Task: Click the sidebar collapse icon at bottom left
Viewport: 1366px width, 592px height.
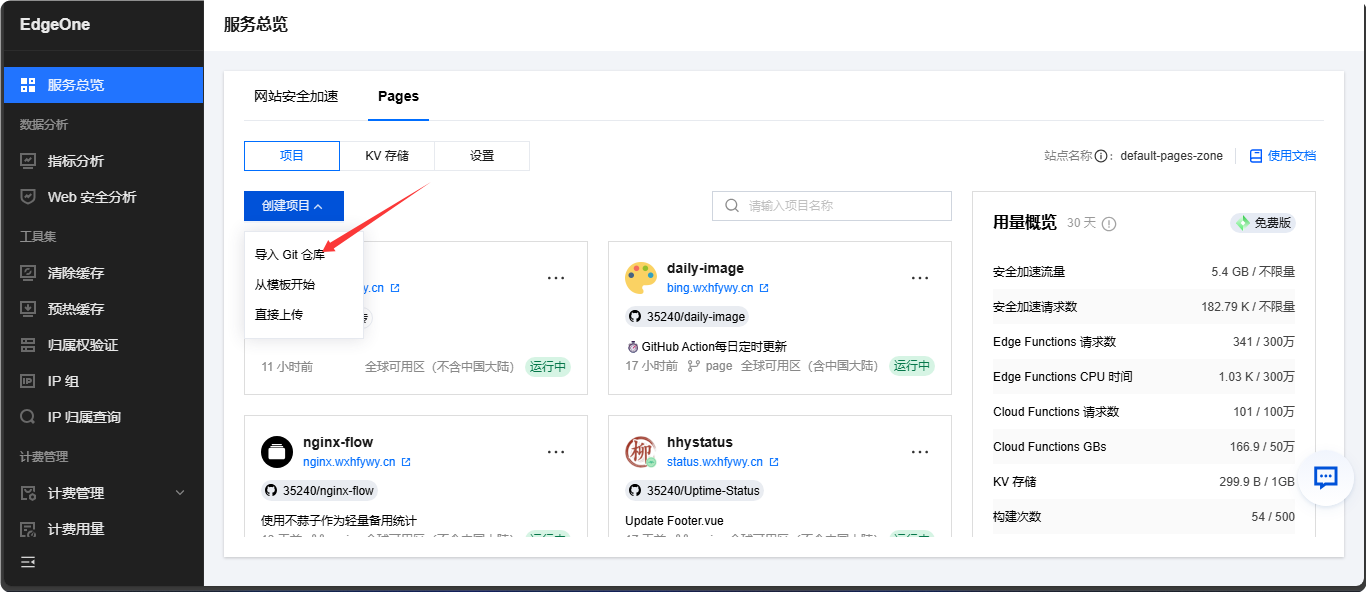Action: tap(28, 562)
